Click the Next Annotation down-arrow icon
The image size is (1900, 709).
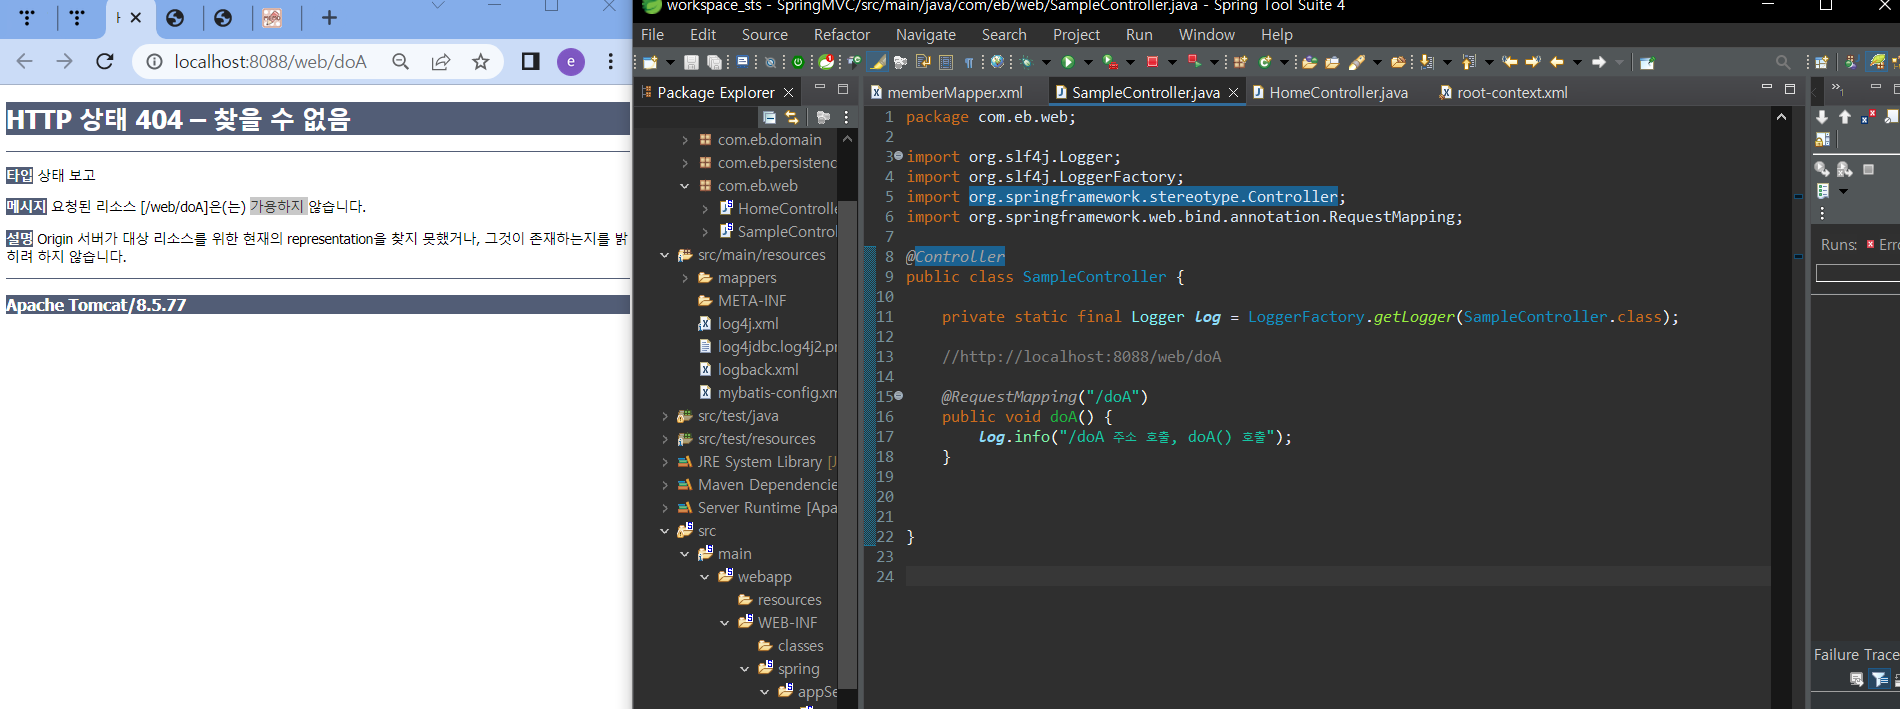click(1426, 62)
